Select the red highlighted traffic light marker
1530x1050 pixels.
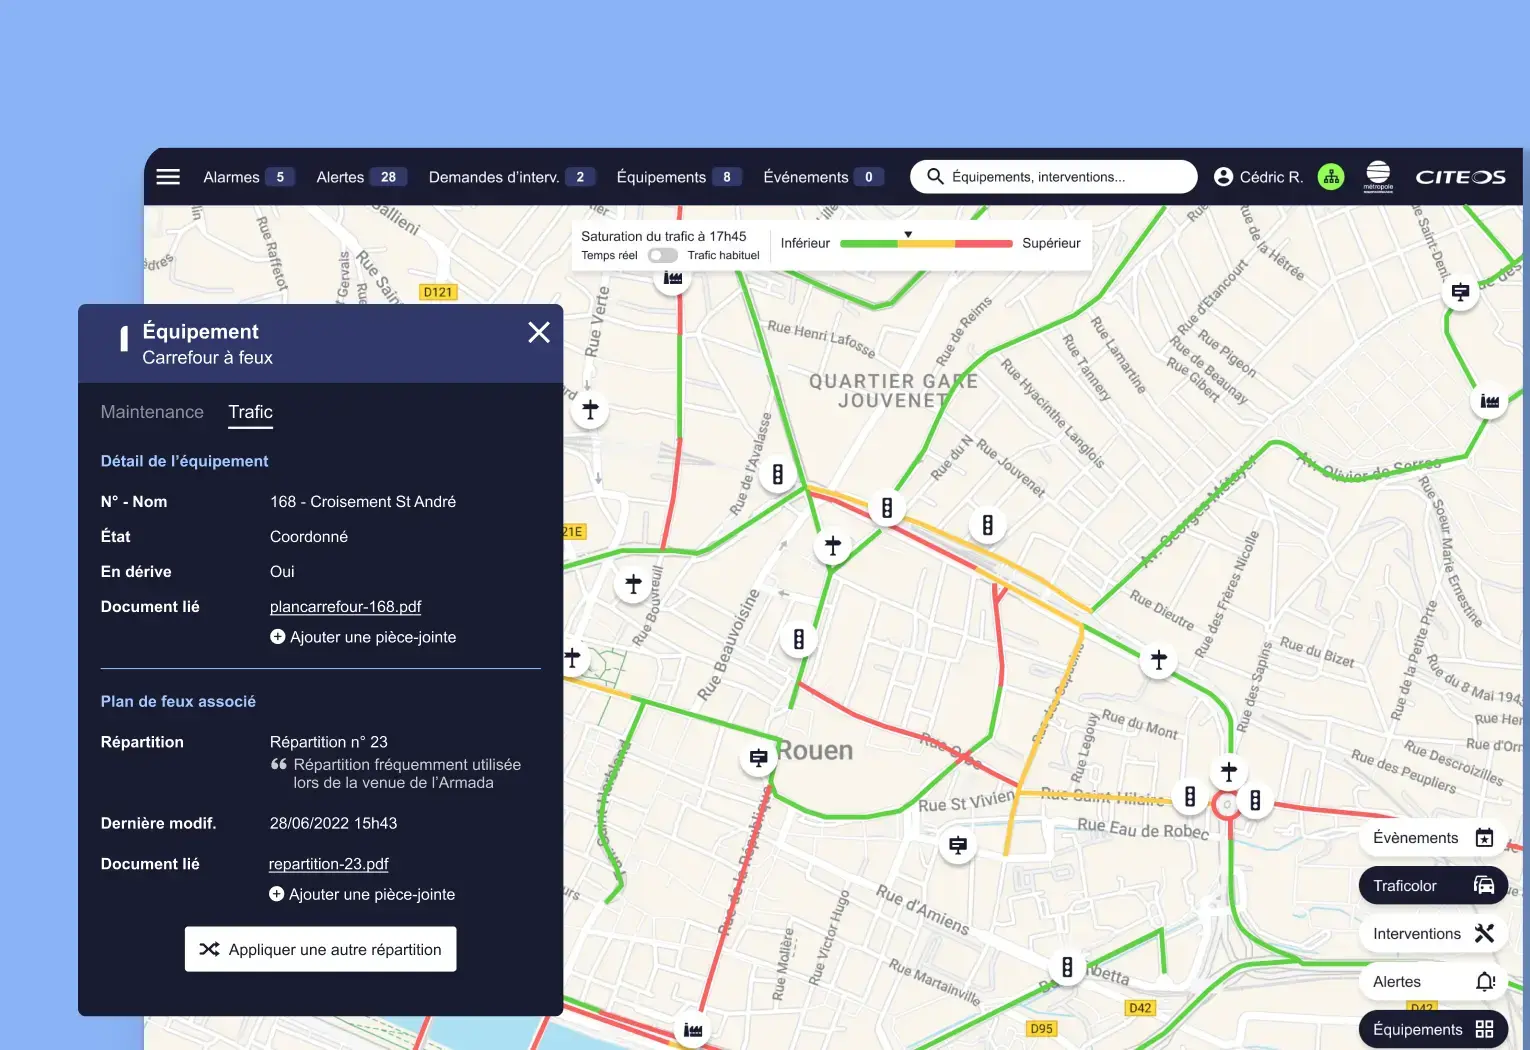(x=1226, y=805)
